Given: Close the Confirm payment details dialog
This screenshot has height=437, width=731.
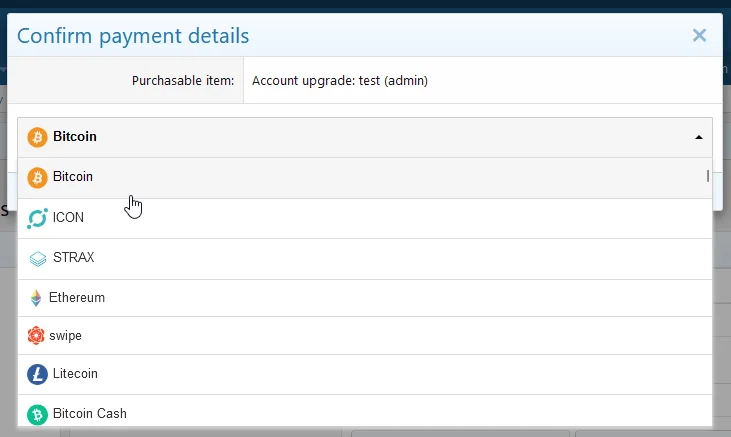Looking at the screenshot, I should [x=699, y=36].
